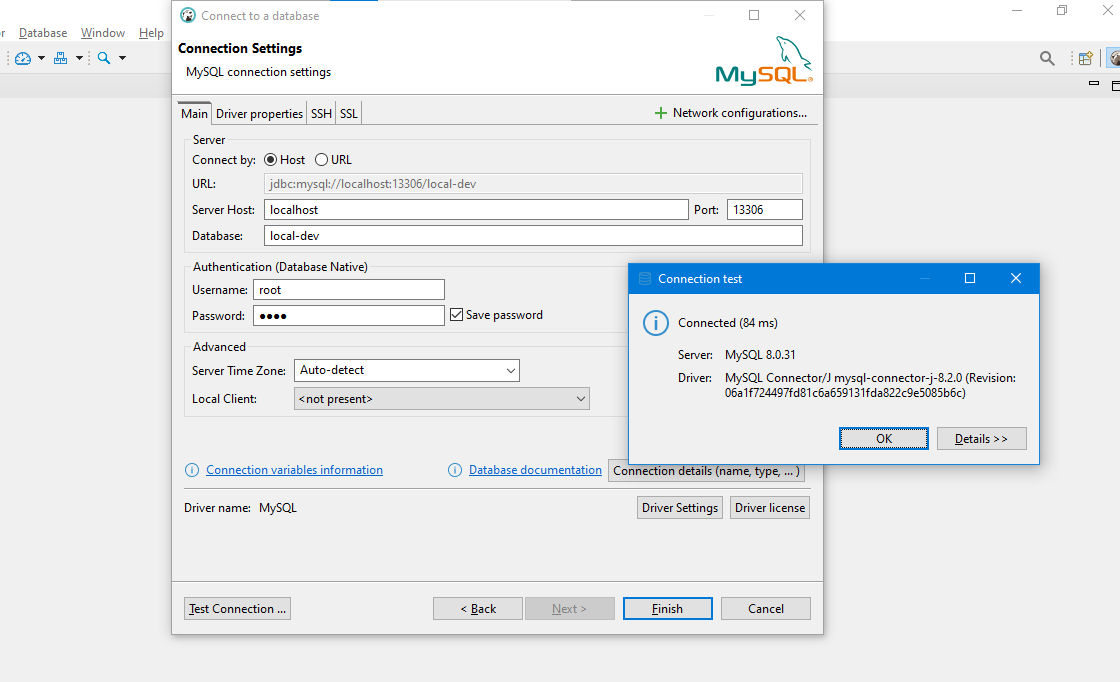Screen dimensions: 1120x682
Task: Click the info icon beside Database documentation
Action: click(x=454, y=470)
